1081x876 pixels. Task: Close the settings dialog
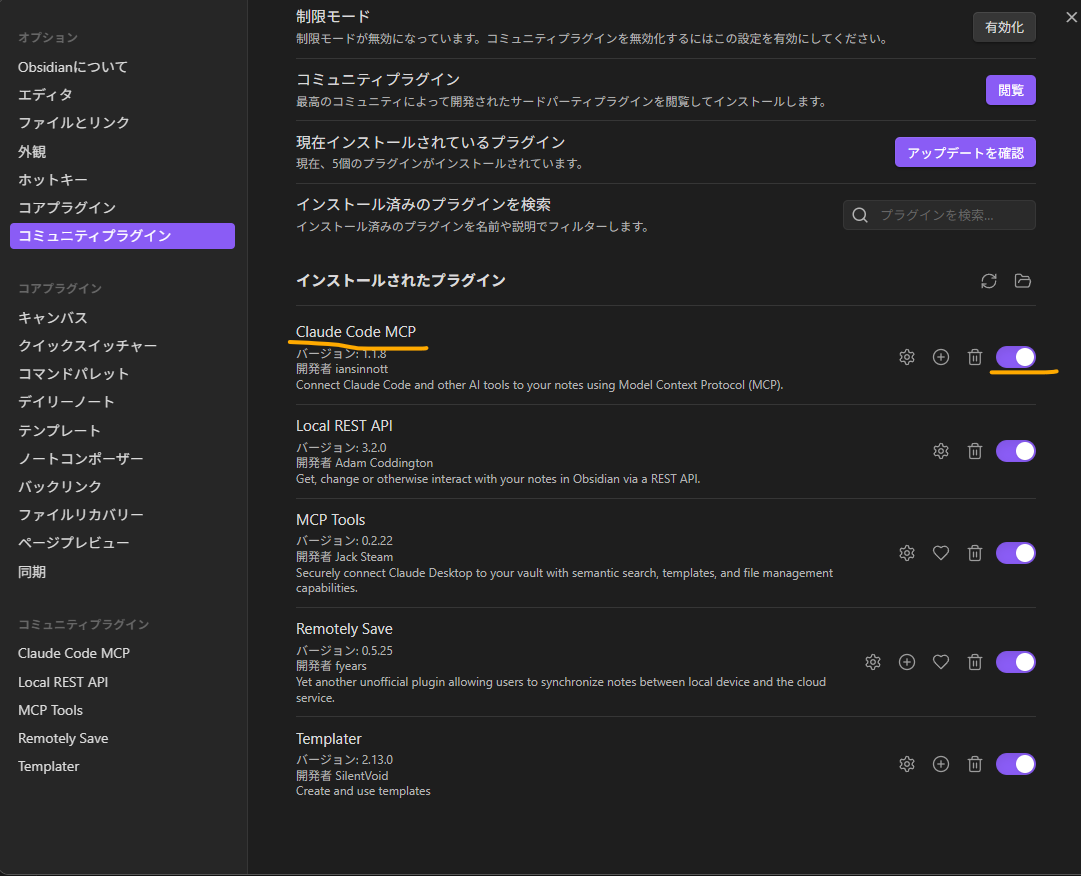coord(1071,17)
